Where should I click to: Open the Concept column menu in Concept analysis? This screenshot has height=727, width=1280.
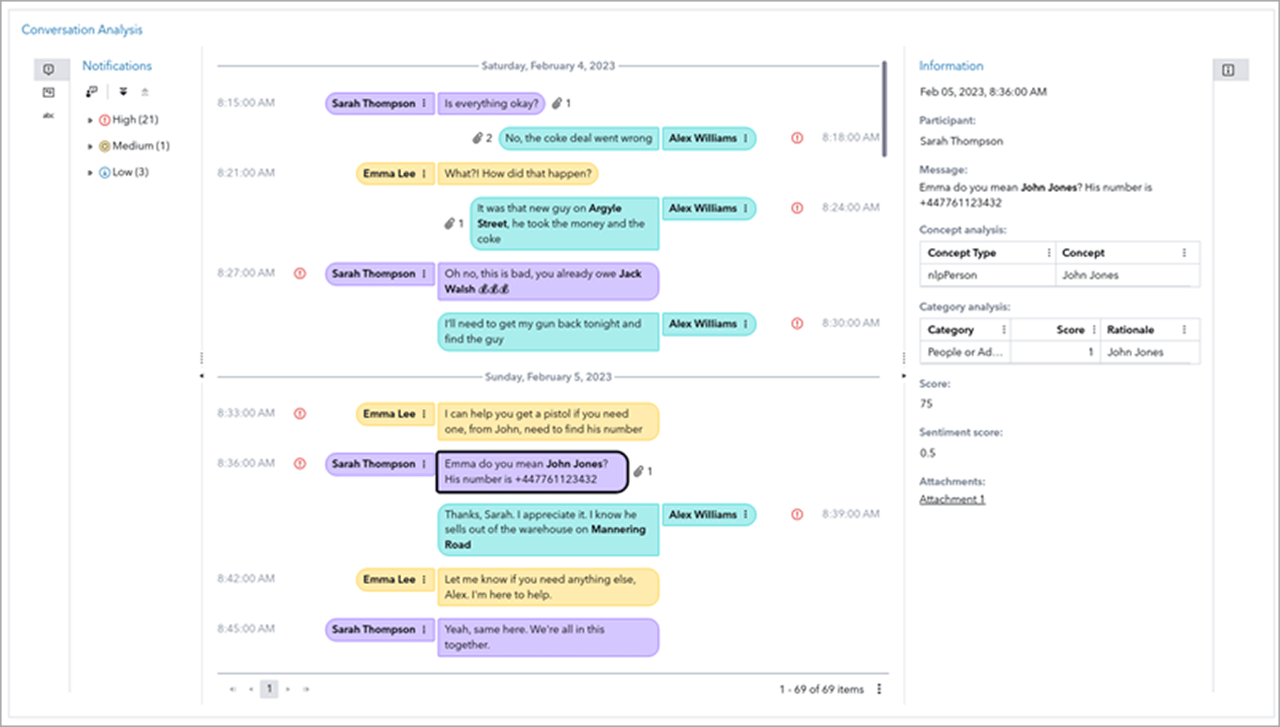1182,252
